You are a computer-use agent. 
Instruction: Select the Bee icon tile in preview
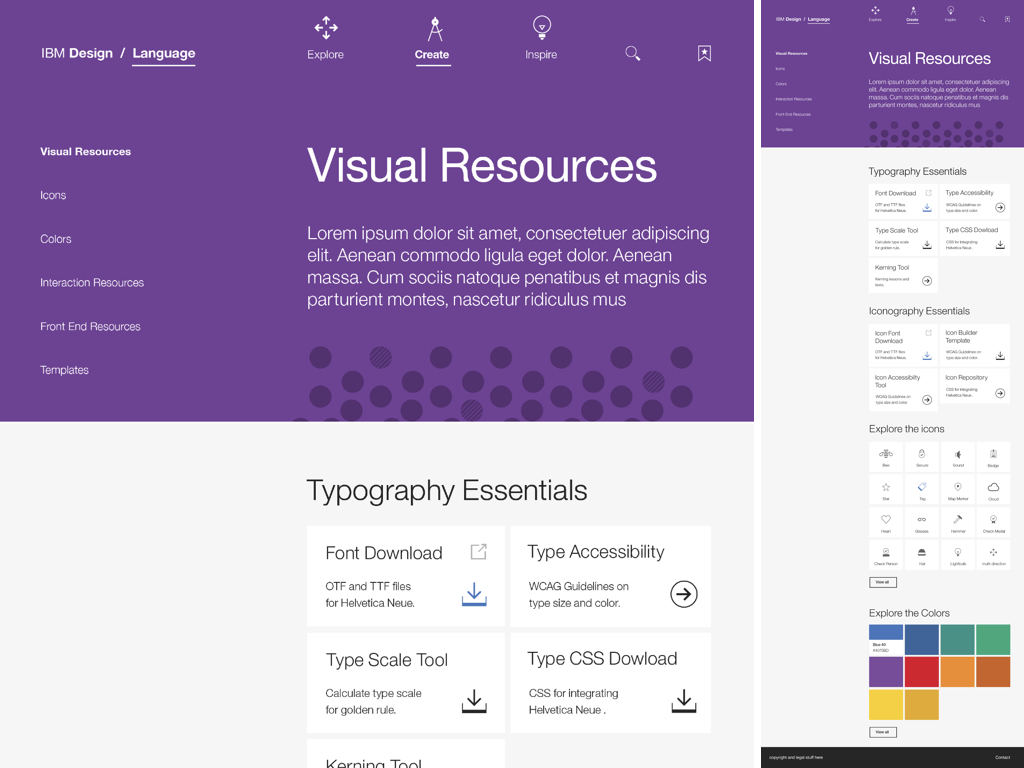coord(886,456)
